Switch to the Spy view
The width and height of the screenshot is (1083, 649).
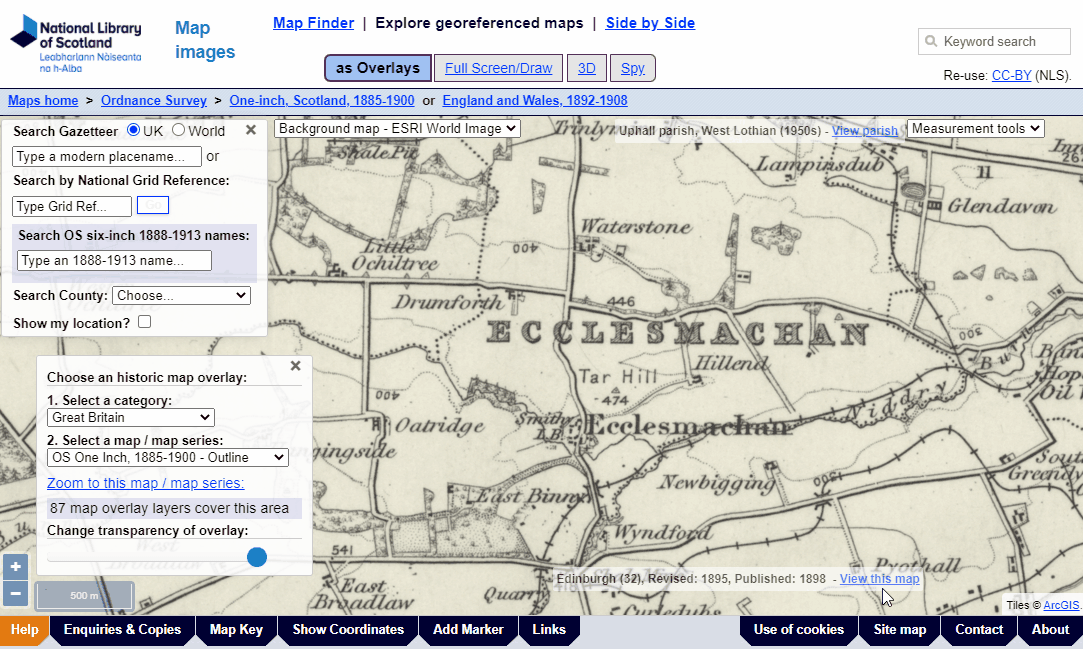(x=633, y=68)
